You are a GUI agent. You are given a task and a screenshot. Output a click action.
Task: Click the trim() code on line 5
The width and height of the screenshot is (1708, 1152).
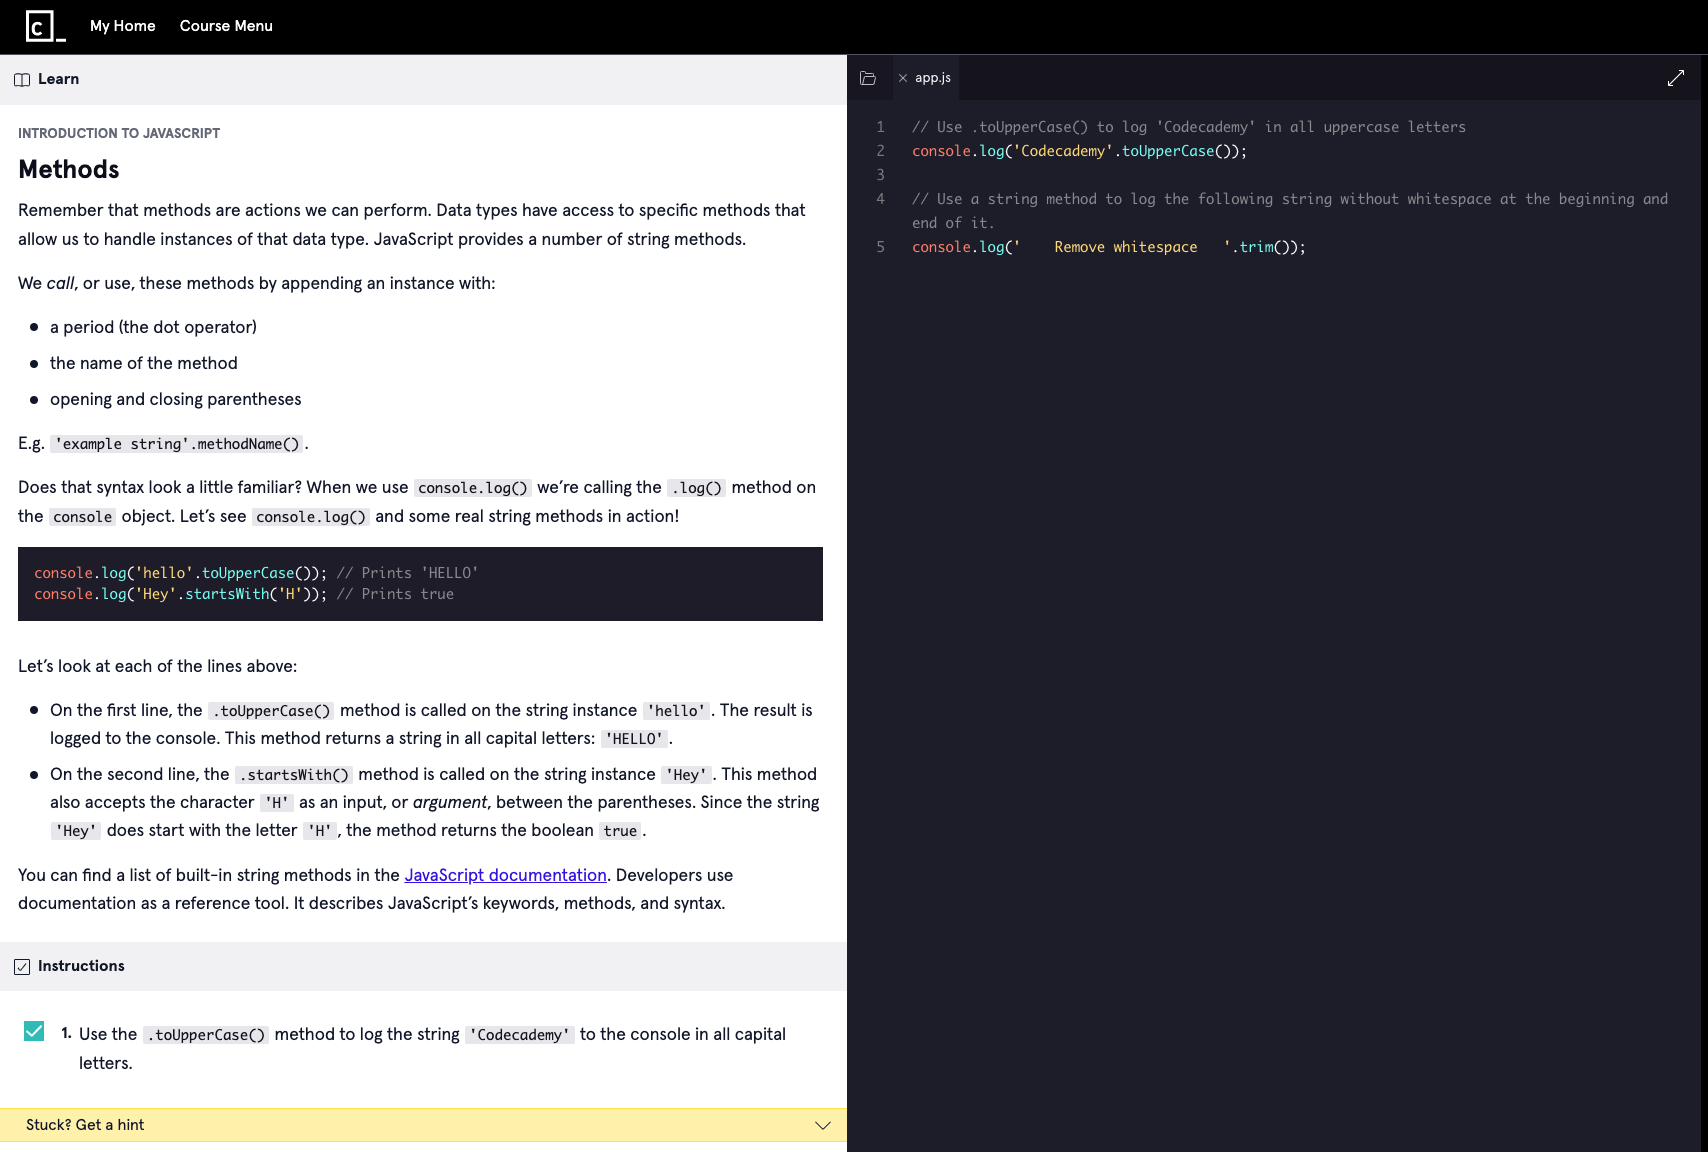tap(1268, 247)
